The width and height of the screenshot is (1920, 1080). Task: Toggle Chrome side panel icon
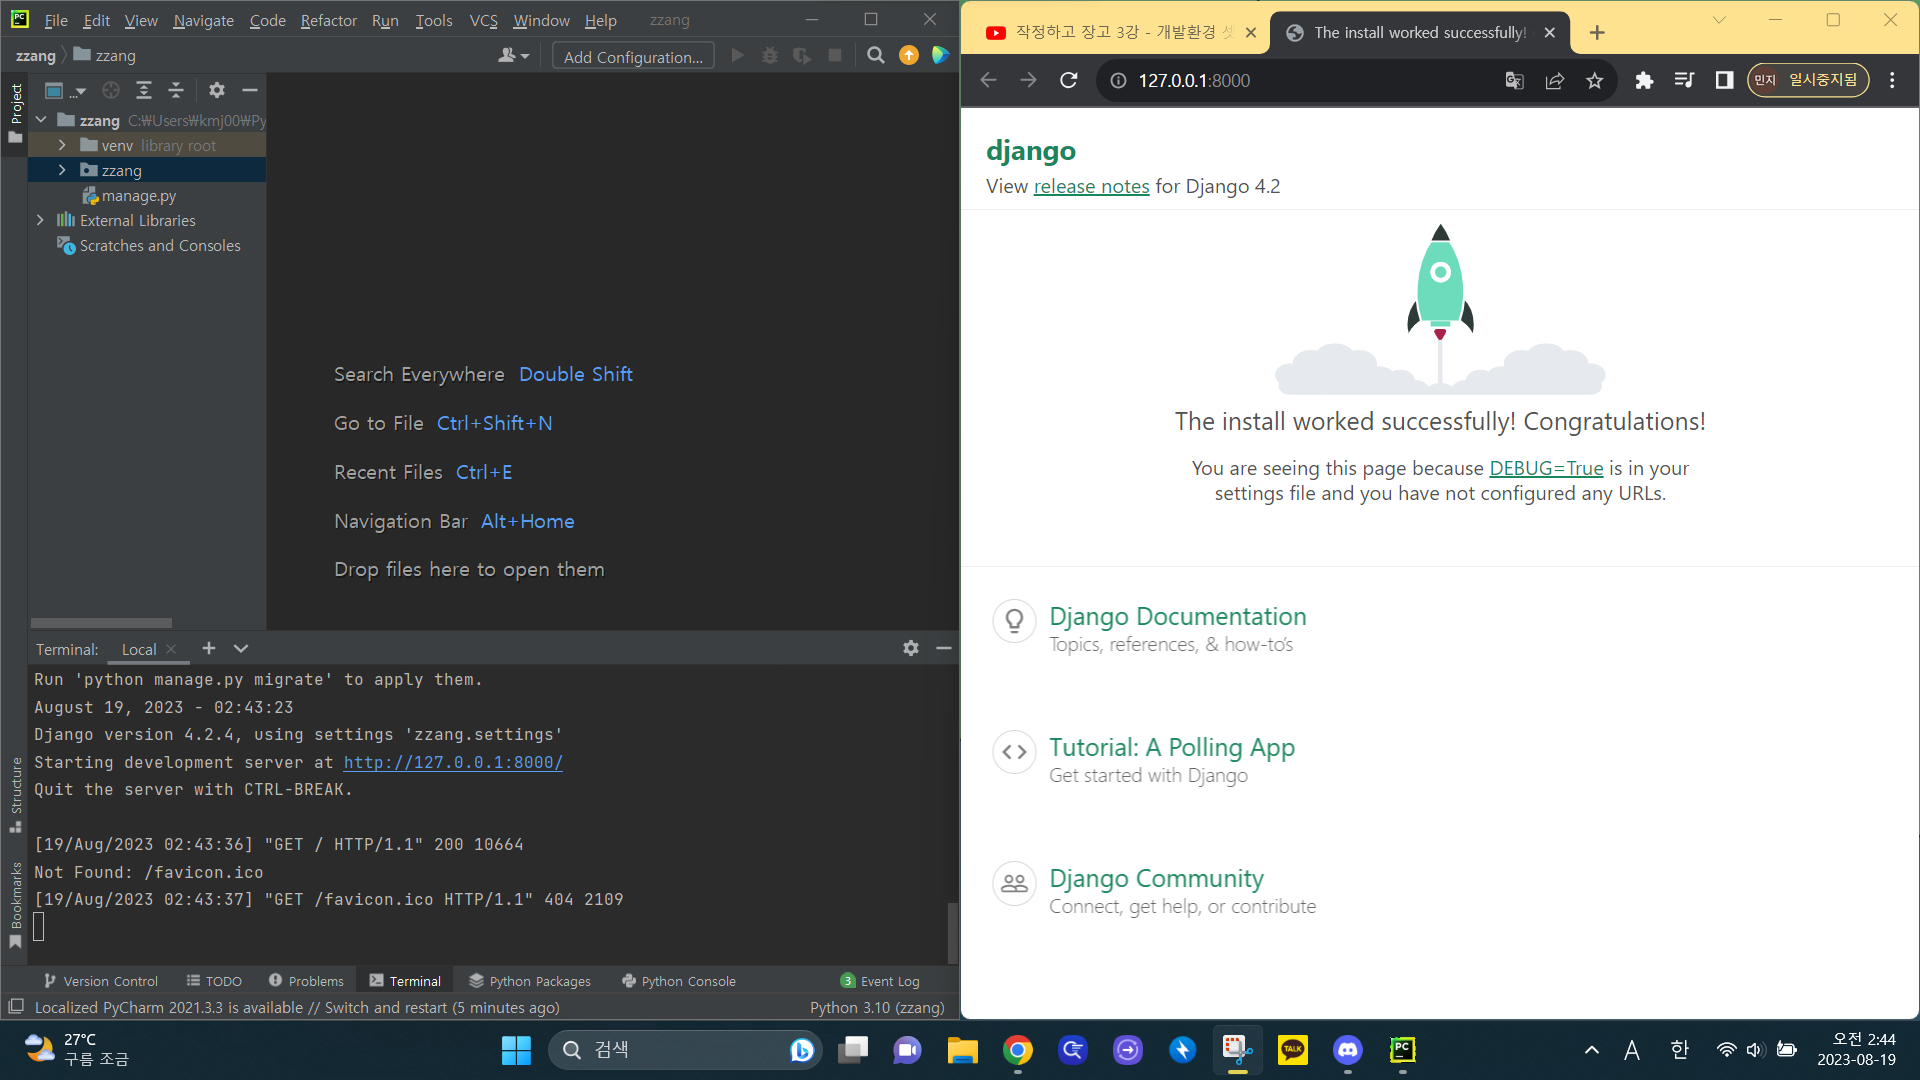click(x=1724, y=80)
